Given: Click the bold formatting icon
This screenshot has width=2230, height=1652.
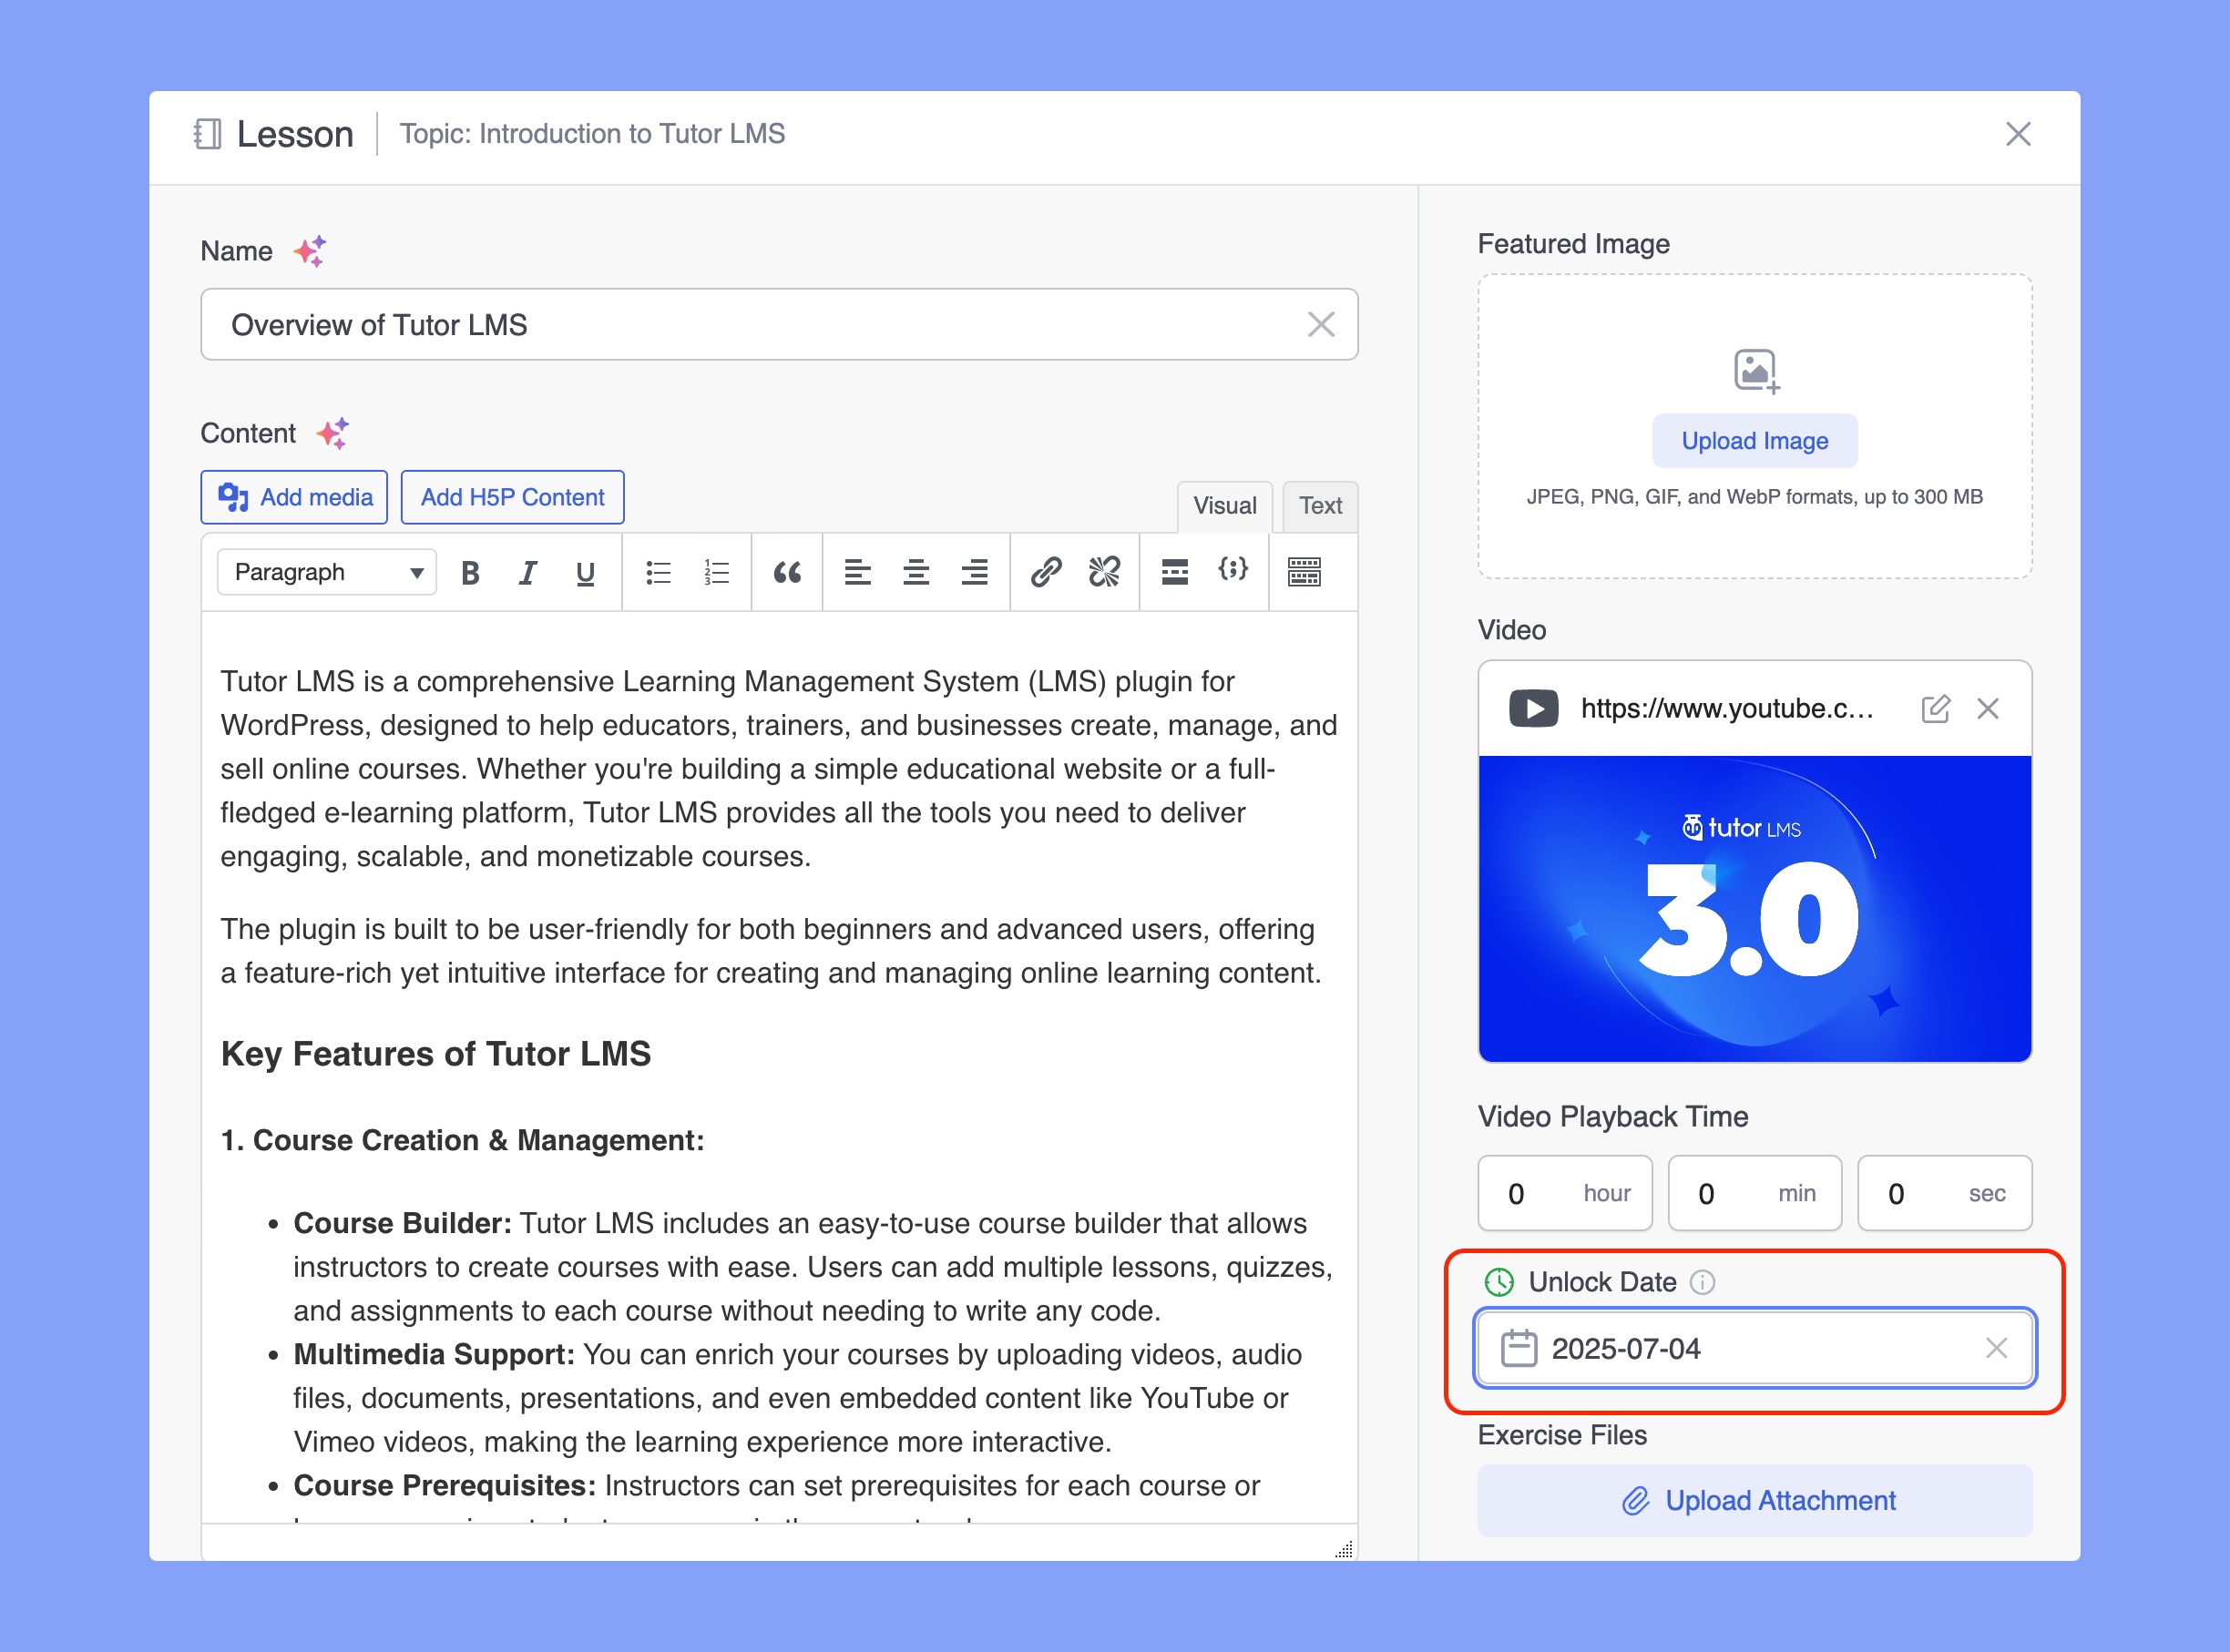Looking at the screenshot, I should tap(472, 569).
